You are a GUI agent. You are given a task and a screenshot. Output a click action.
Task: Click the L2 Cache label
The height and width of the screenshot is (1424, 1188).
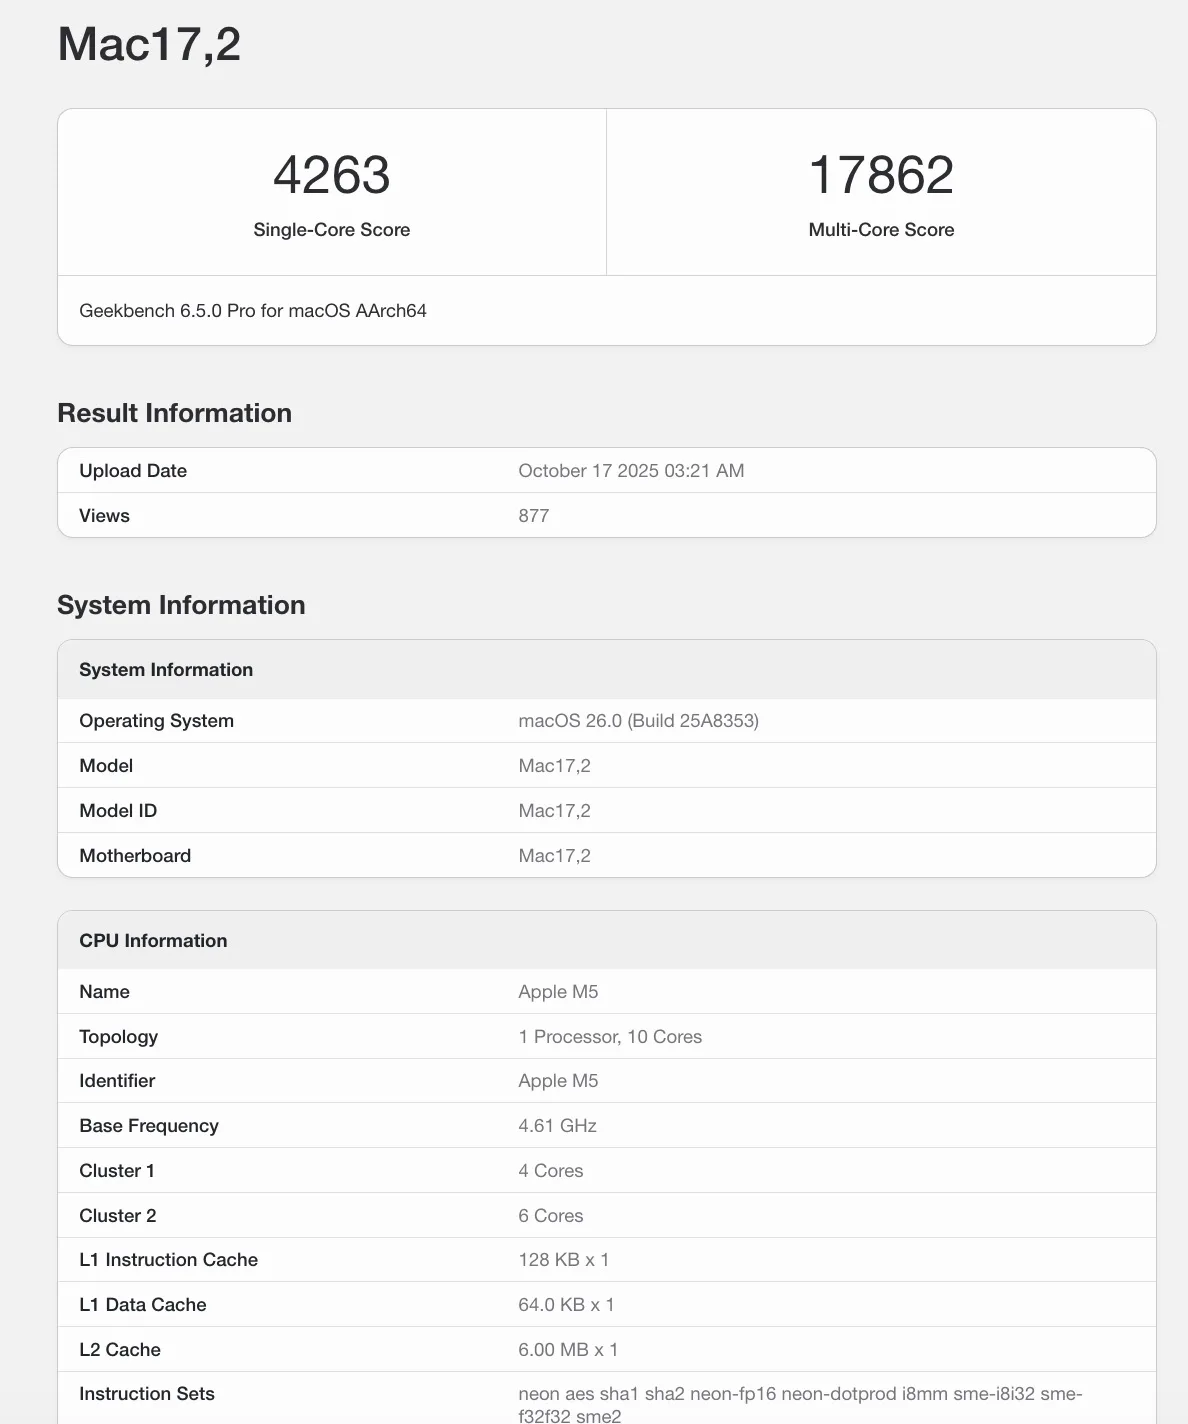click(120, 1350)
